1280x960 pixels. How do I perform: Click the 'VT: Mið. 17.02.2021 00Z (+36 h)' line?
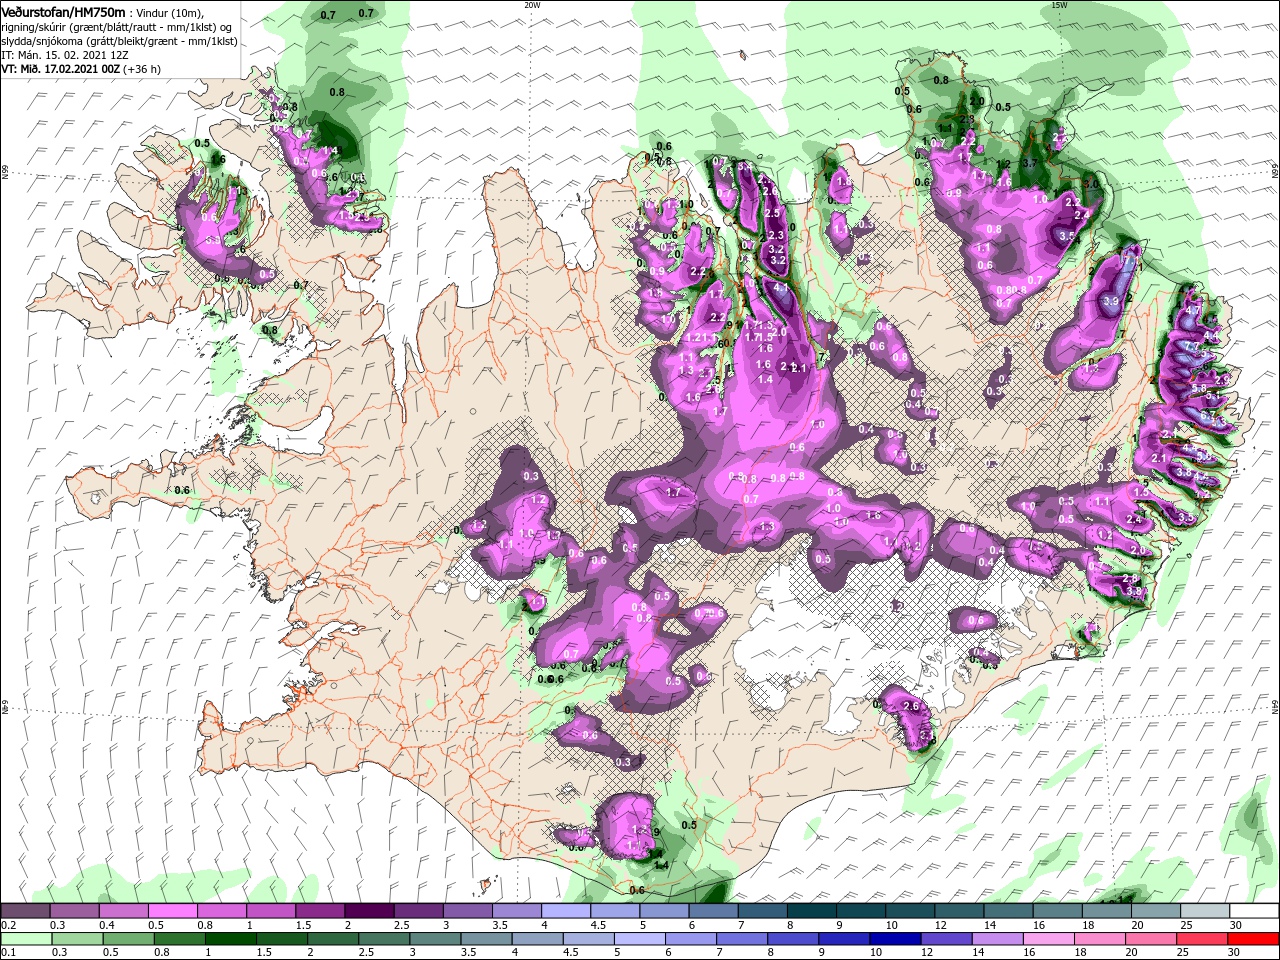(81, 69)
